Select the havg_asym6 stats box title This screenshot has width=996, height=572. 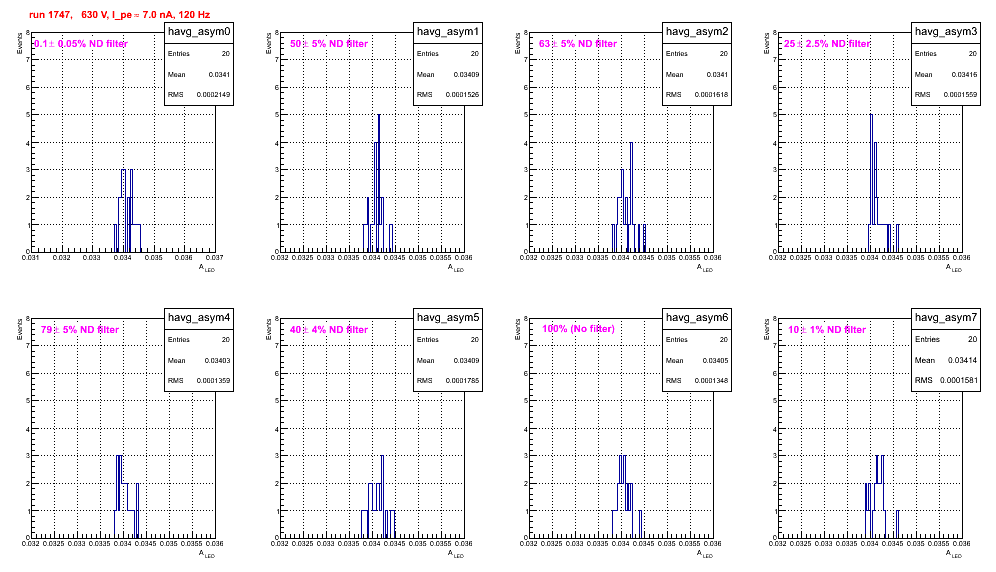pos(697,318)
